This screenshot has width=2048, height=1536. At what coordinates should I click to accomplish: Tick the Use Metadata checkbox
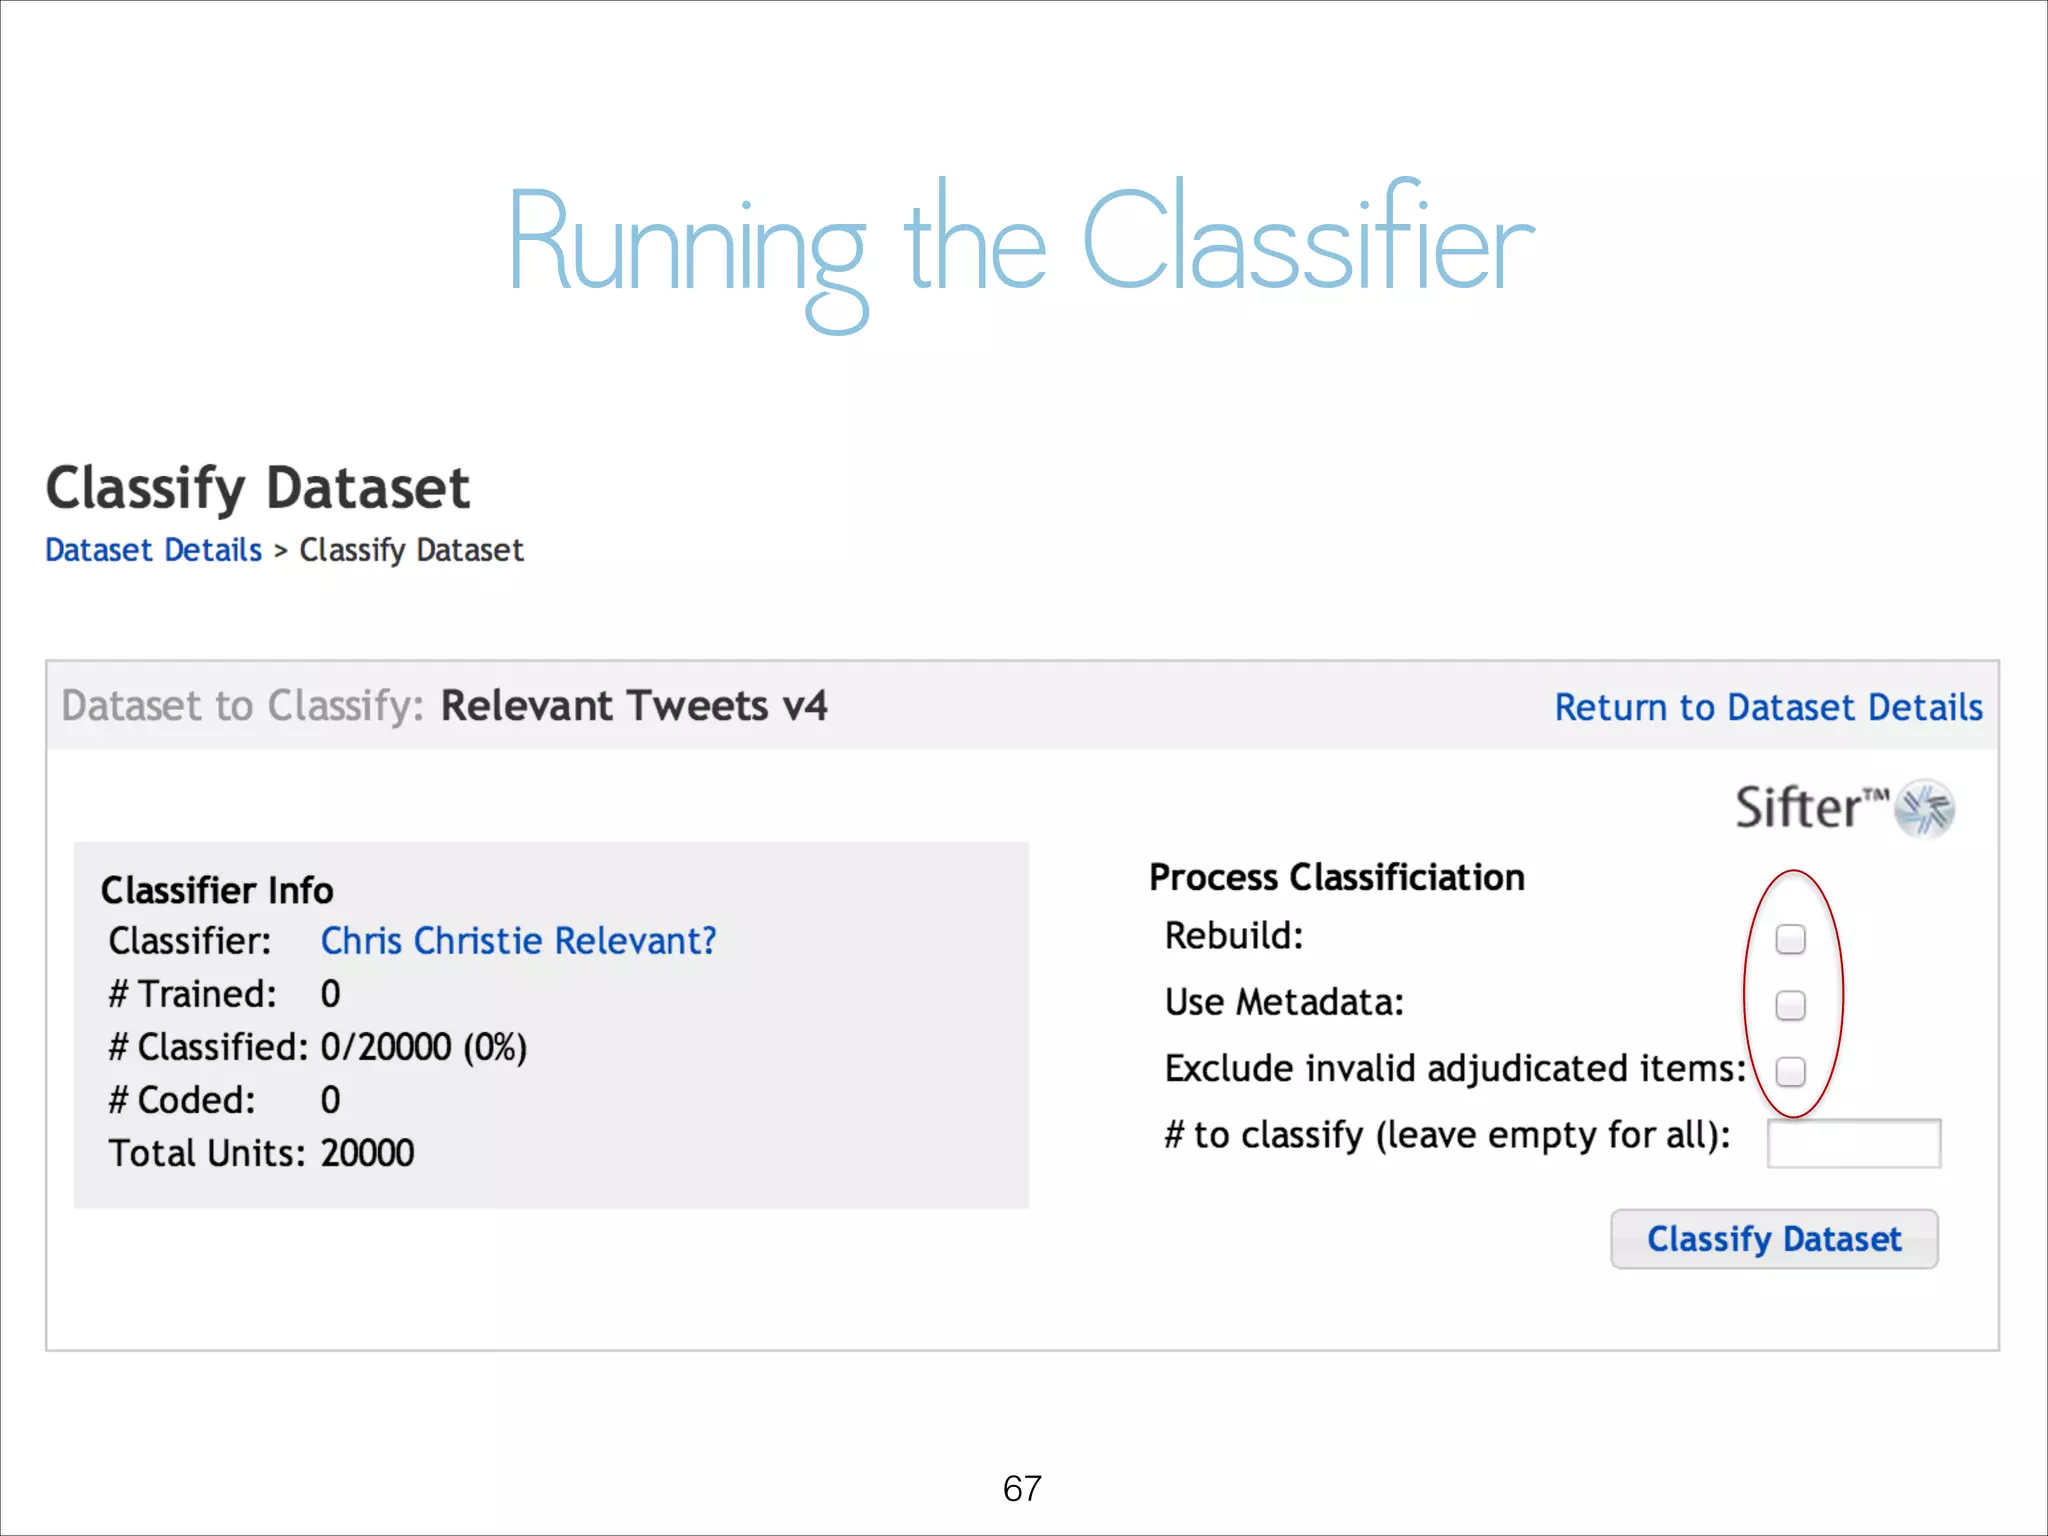(1790, 1005)
